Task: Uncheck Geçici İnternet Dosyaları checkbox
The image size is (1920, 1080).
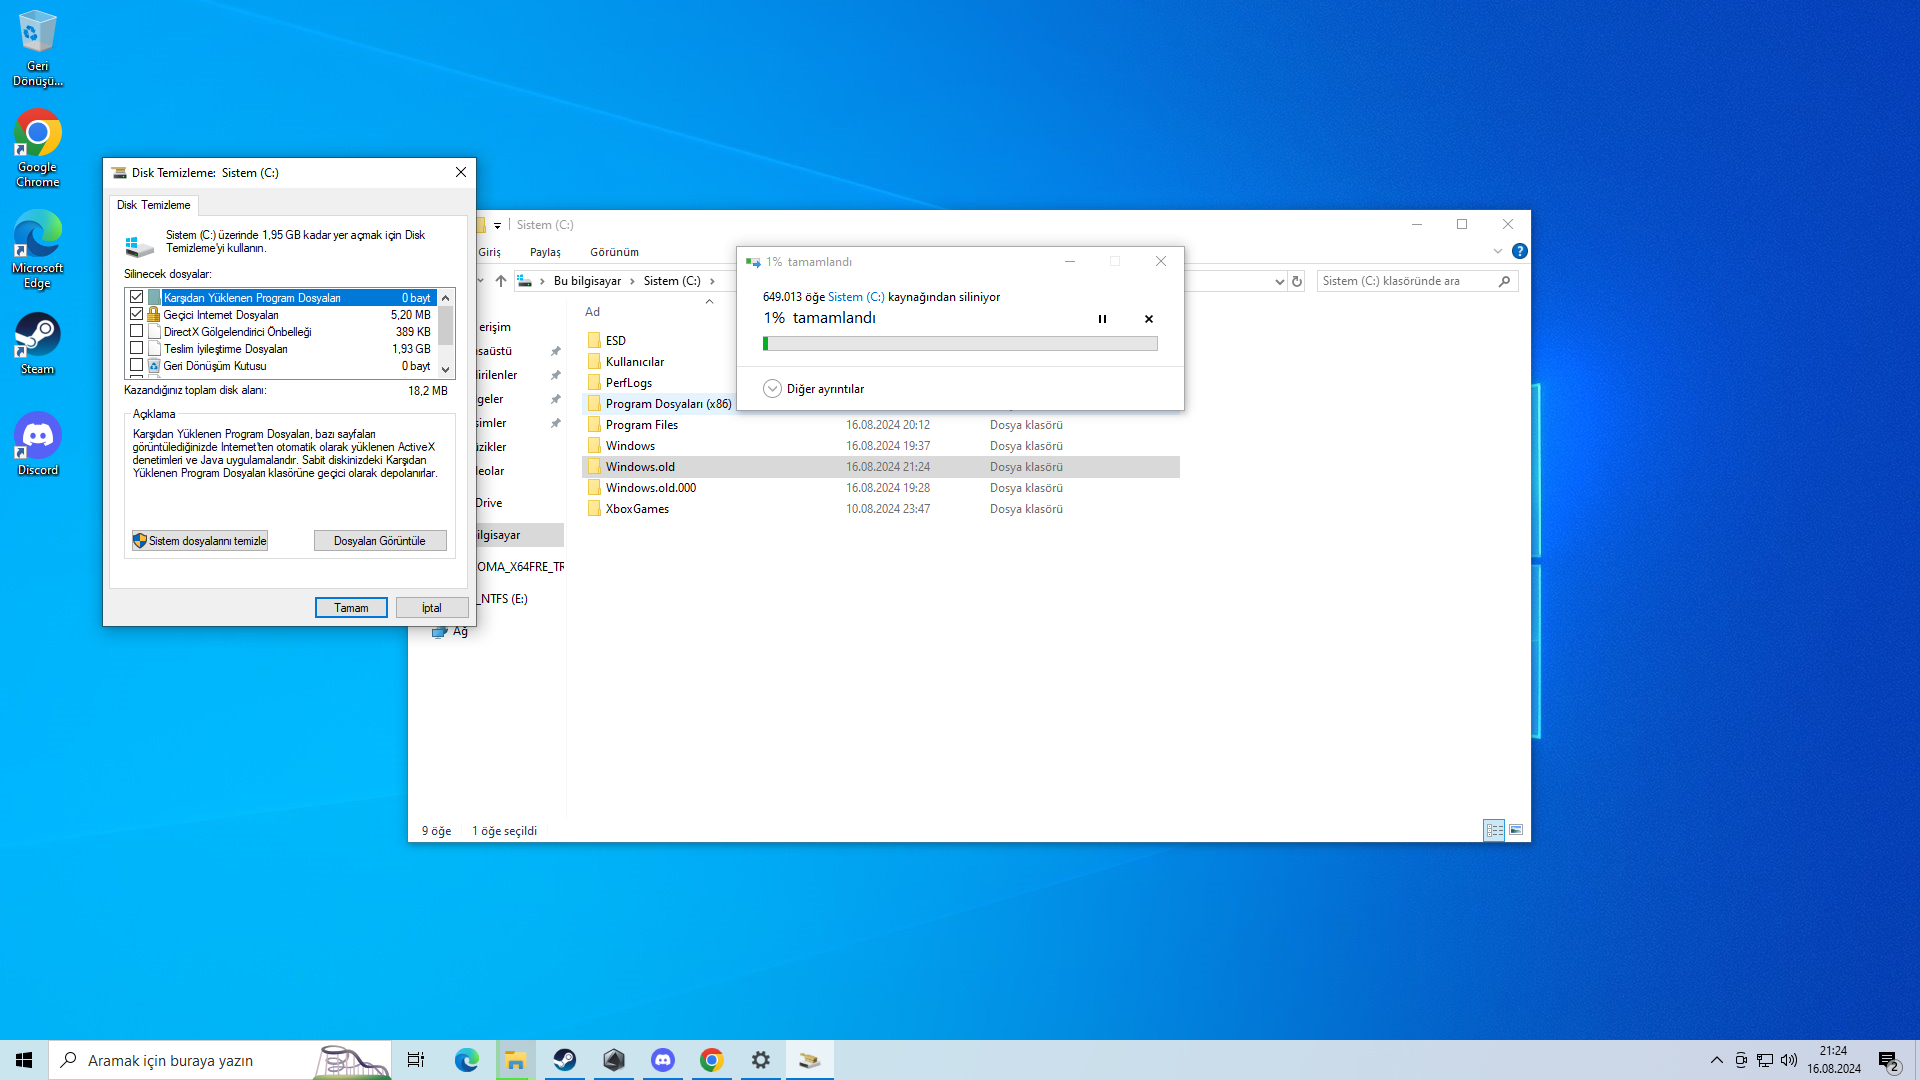Action: click(137, 314)
